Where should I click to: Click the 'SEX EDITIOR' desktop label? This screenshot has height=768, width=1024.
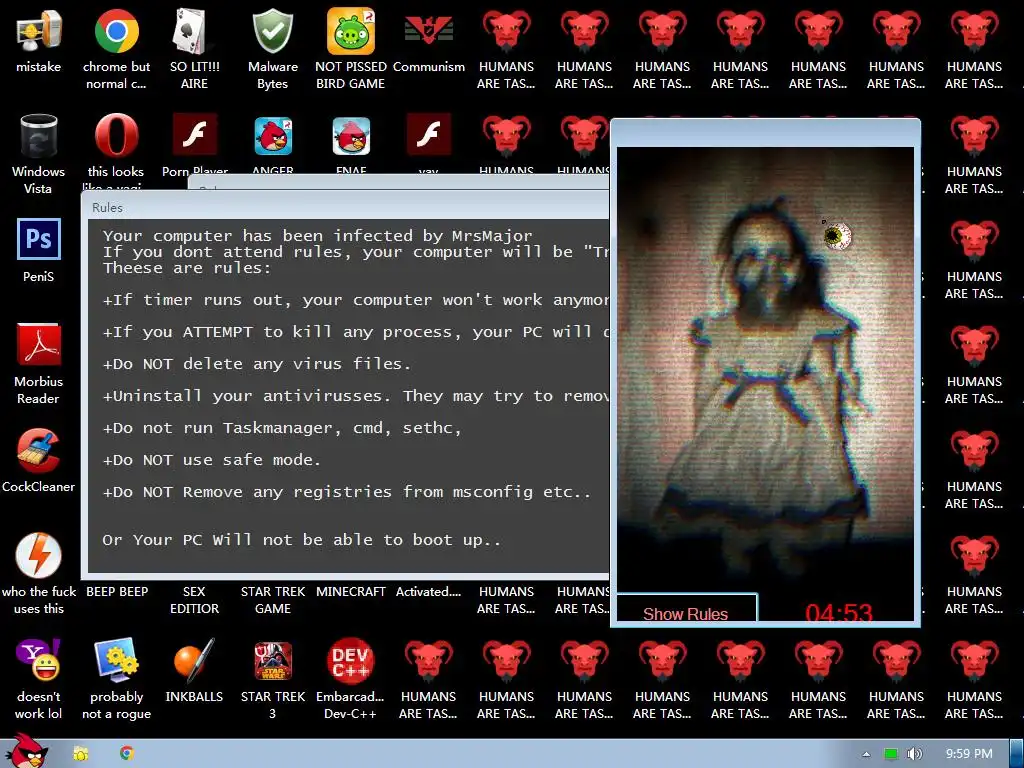pyautogui.click(x=194, y=600)
